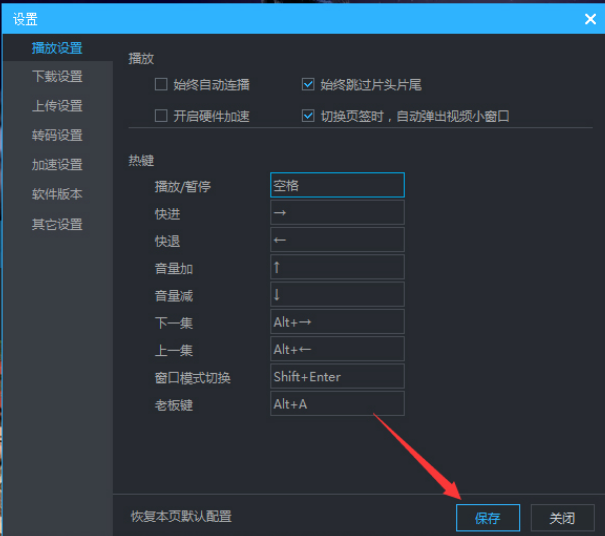Uncheck 切换页签时，自动弹出视频小窗口

pyautogui.click(x=308, y=115)
